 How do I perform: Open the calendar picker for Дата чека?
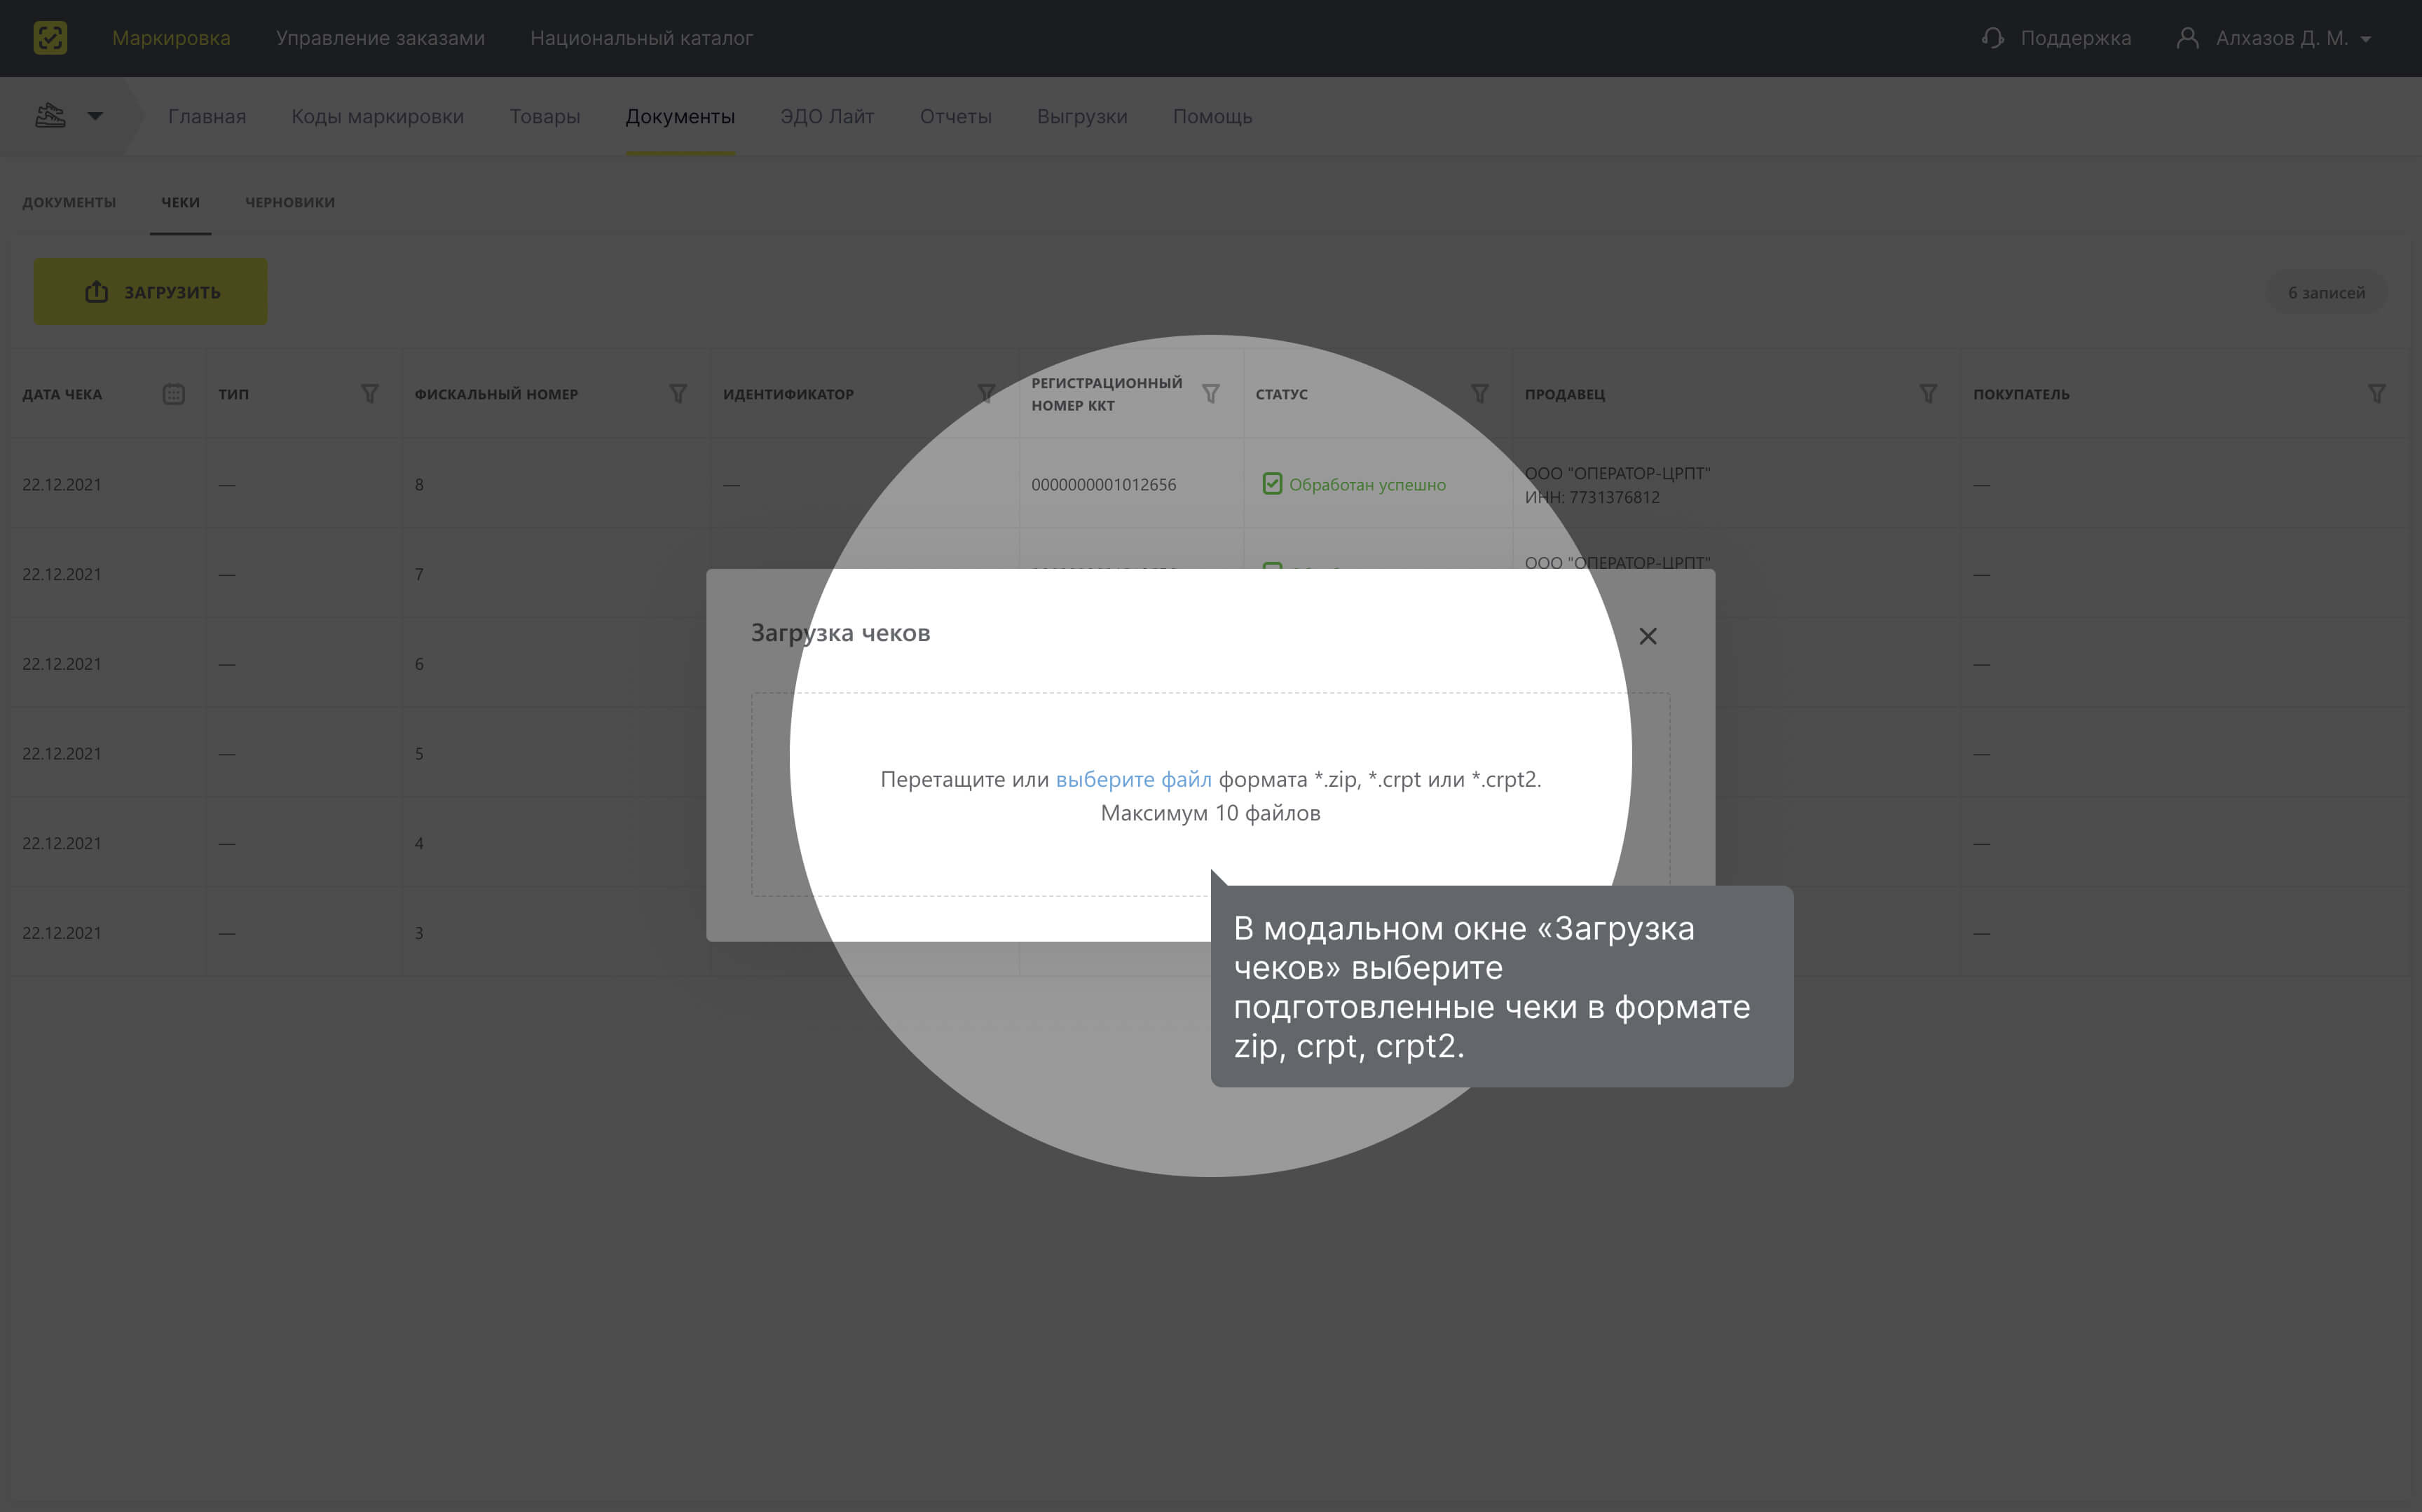click(x=173, y=394)
